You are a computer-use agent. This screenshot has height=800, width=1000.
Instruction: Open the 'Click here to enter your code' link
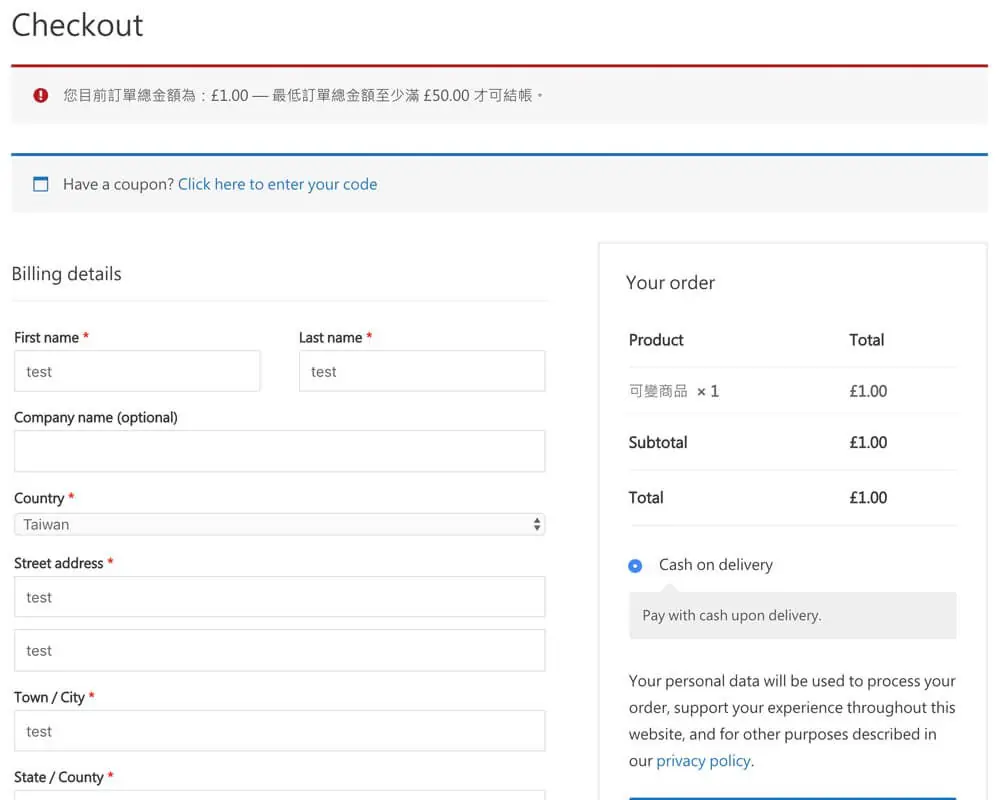(x=277, y=184)
